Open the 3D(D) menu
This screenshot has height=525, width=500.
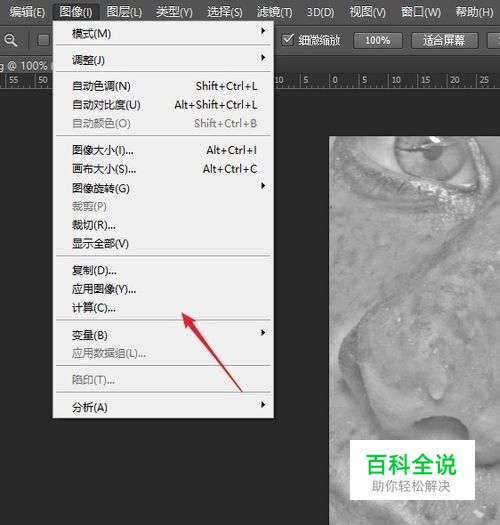320,12
